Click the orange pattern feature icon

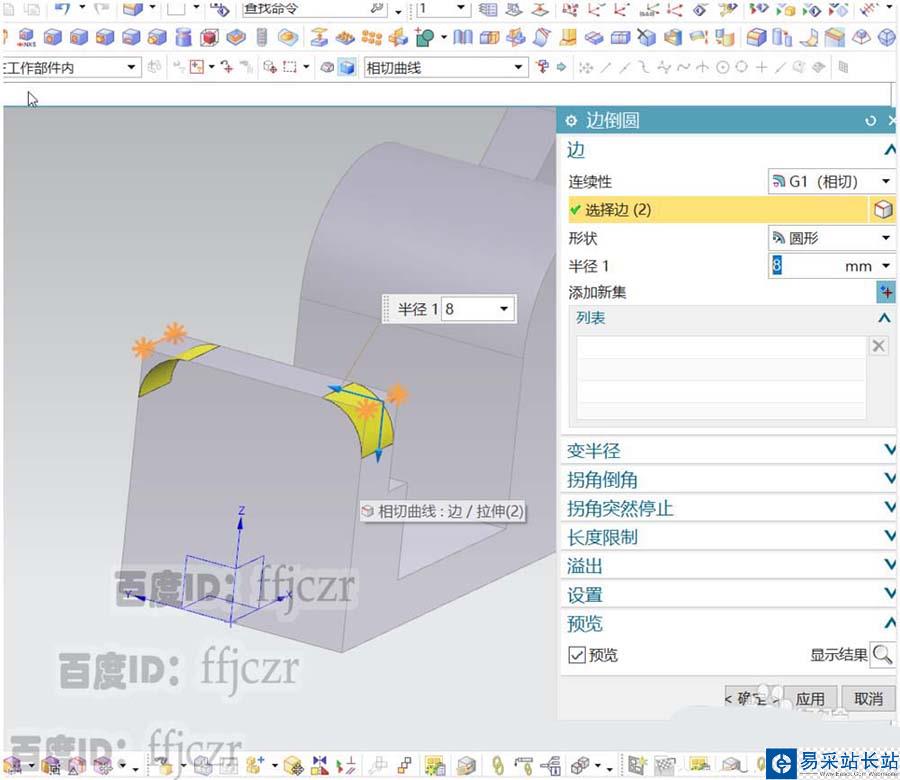pyautogui.click(x=372, y=38)
